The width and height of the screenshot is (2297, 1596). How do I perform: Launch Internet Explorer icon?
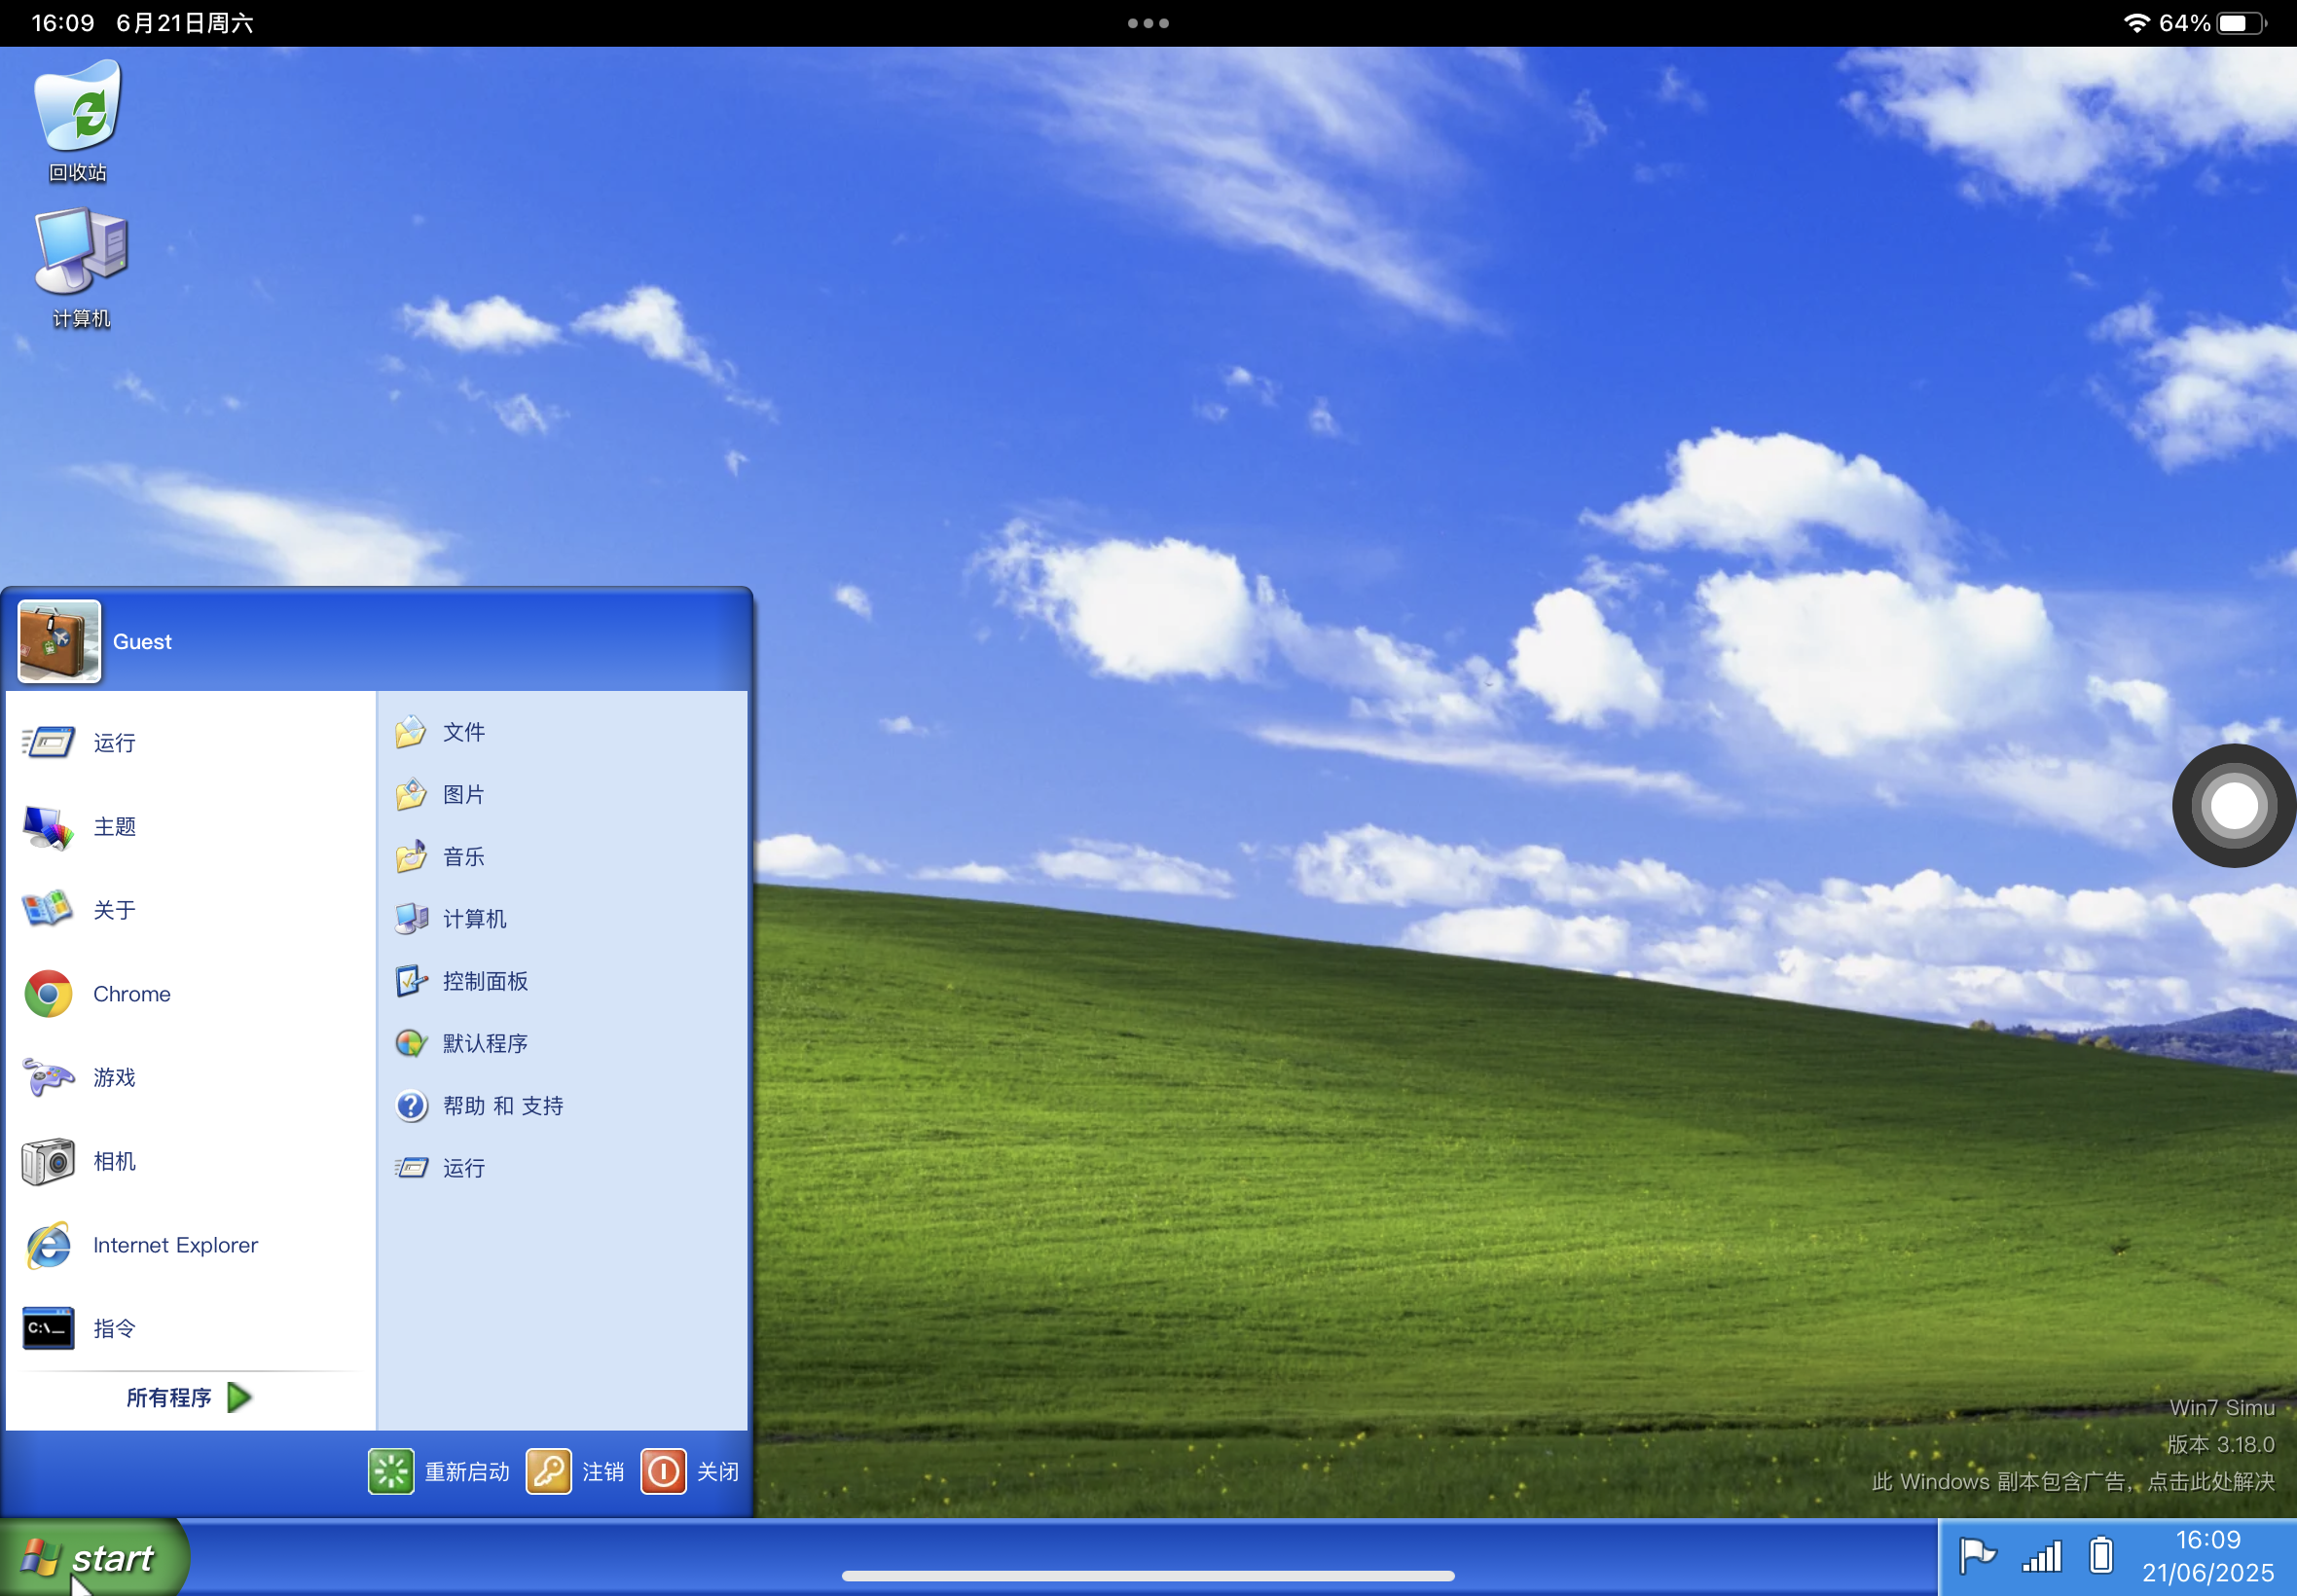pyautogui.click(x=48, y=1245)
